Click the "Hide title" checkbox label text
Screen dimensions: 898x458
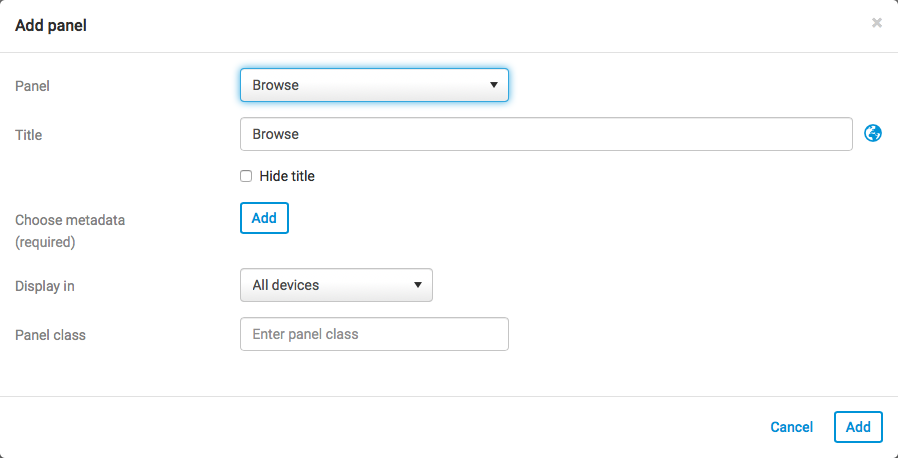(287, 176)
